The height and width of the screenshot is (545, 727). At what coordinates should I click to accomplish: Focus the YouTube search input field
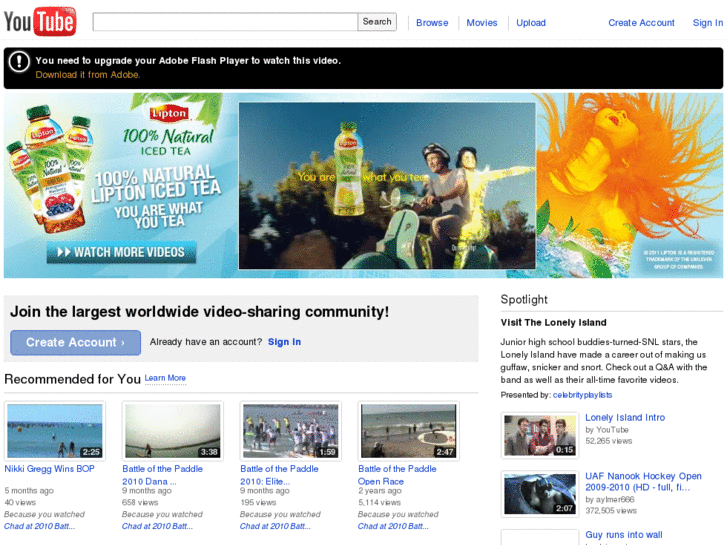[x=225, y=22]
